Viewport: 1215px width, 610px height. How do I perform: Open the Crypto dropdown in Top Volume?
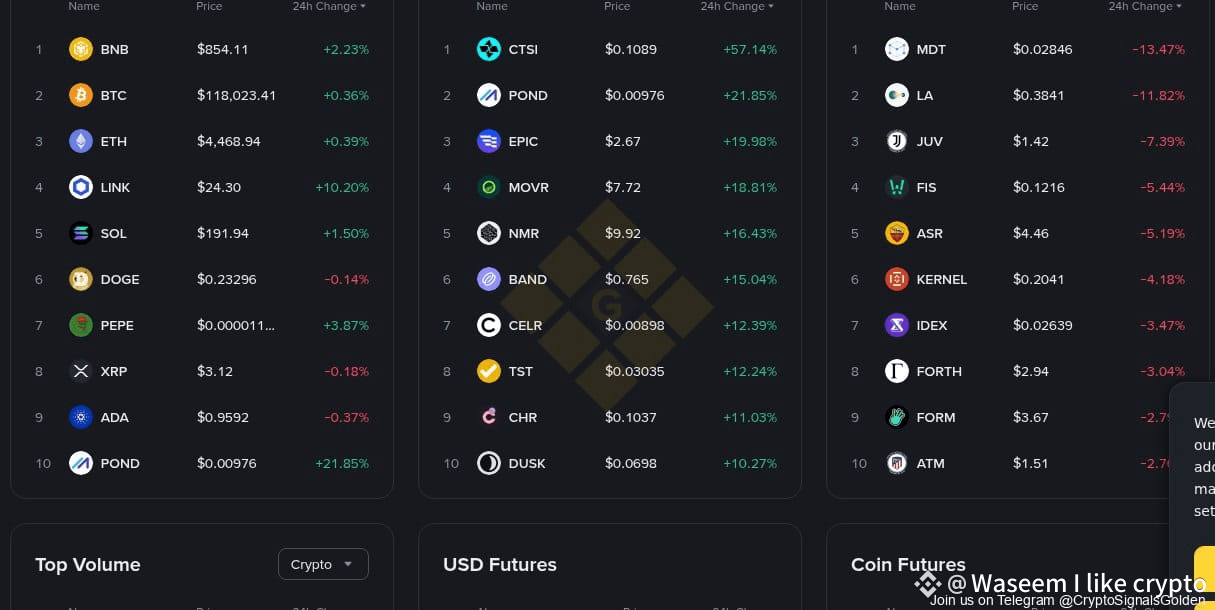pos(323,564)
